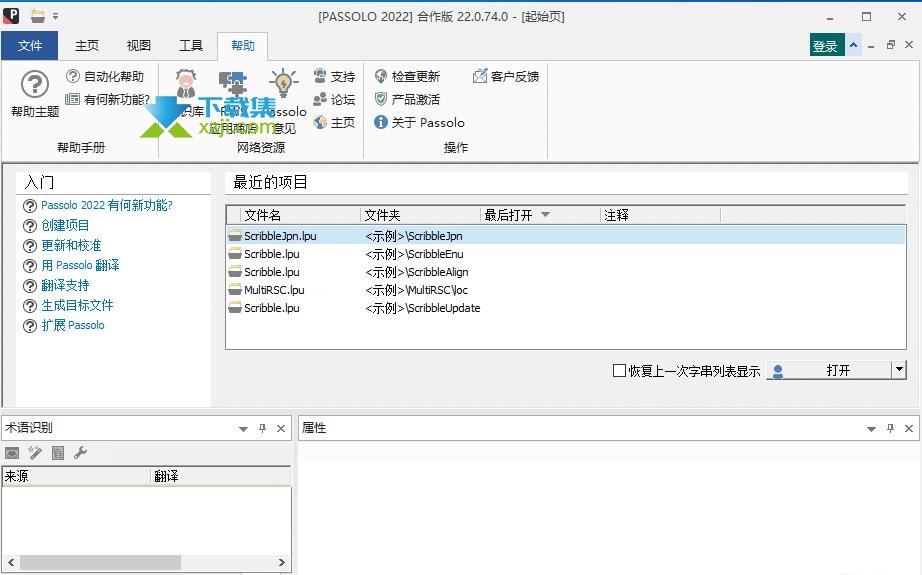Open 产品激活 product activation
Viewport: 922px width, 575px height.
point(407,99)
